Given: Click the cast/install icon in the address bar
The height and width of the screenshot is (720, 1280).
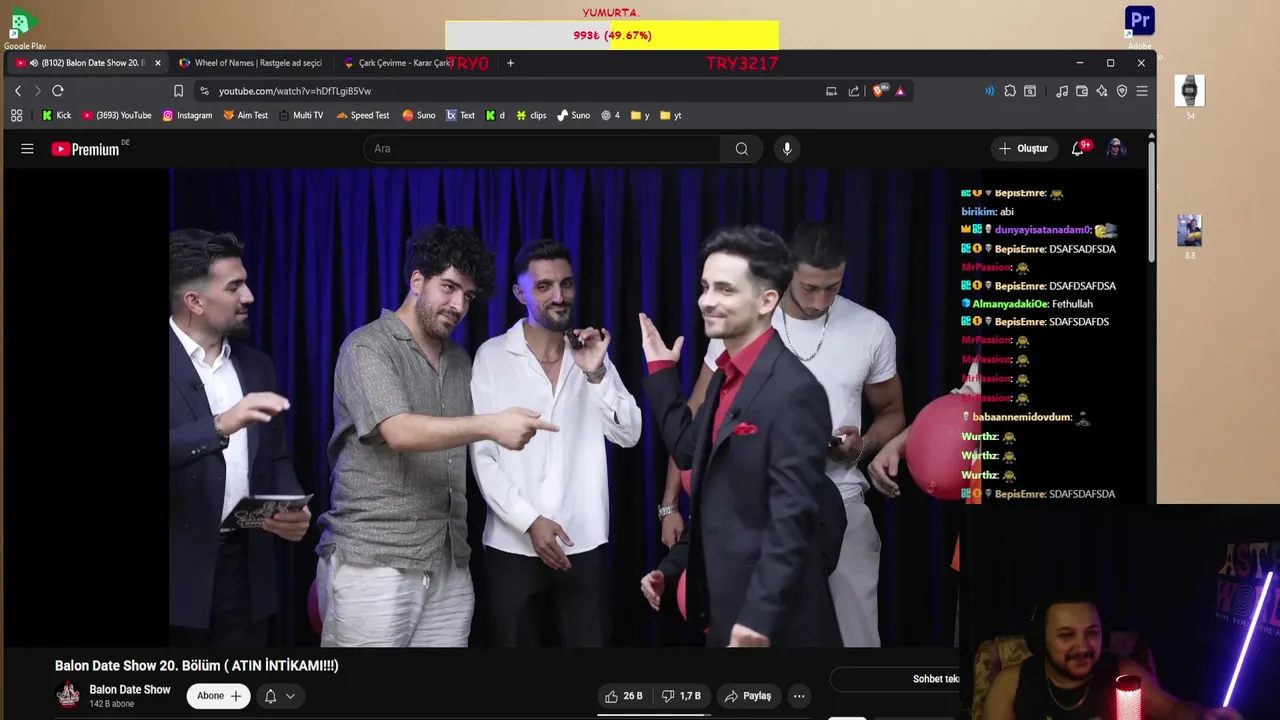Looking at the screenshot, I should [831, 91].
